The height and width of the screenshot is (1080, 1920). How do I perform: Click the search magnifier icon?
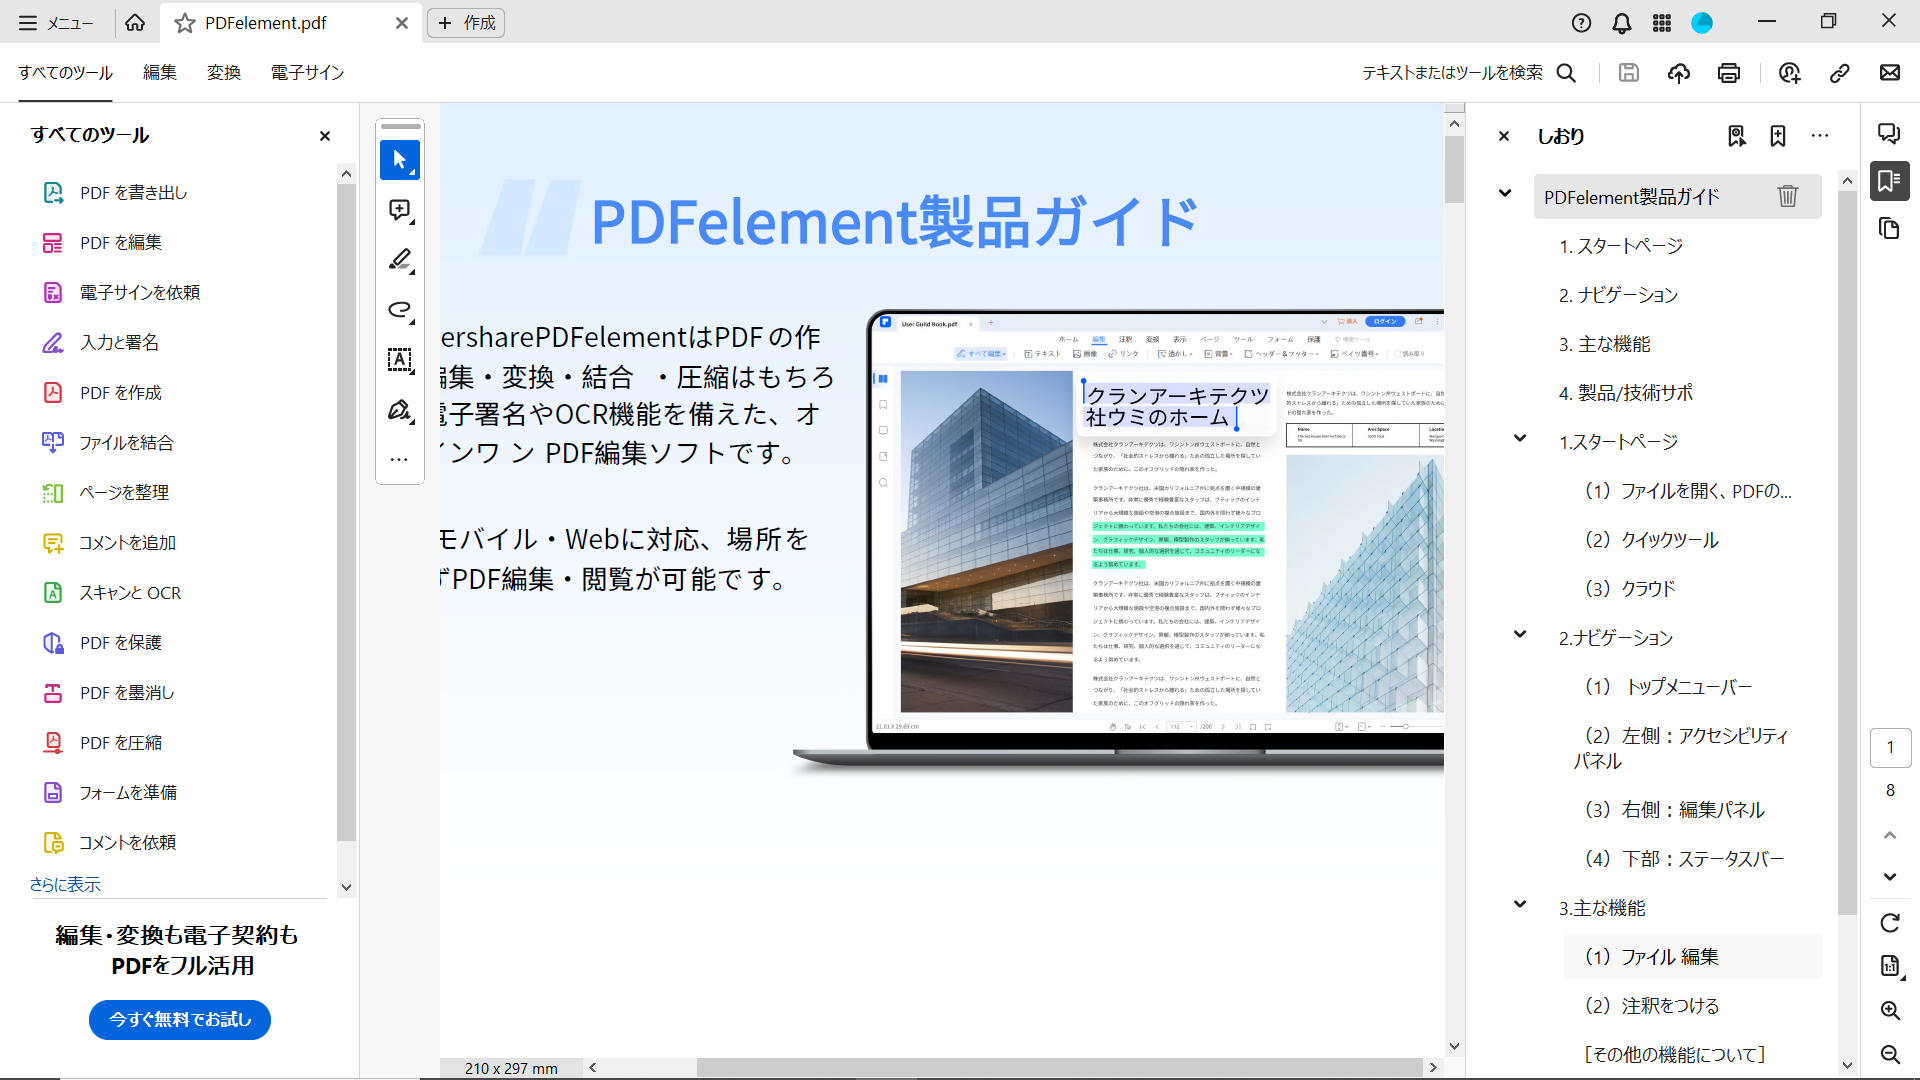[x=1567, y=73]
